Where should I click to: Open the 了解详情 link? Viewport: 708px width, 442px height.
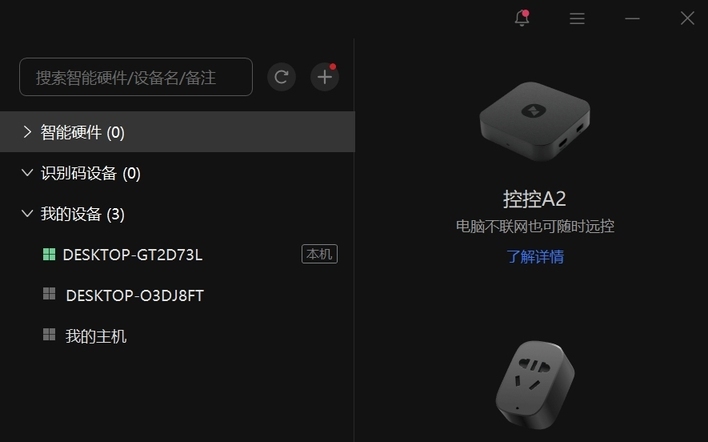click(x=535, y=256)
